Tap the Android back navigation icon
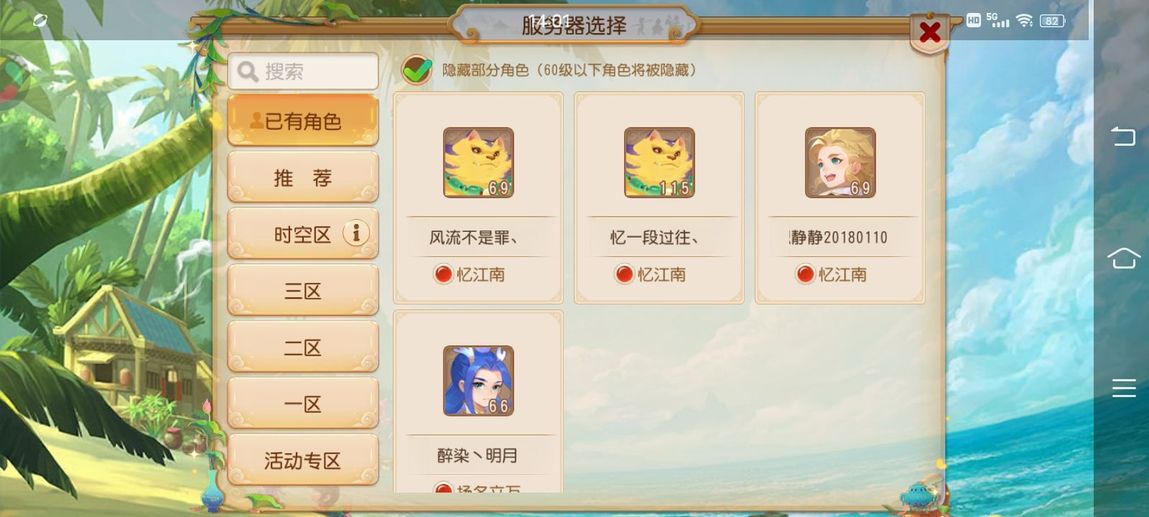Viewport: 1149px width, 517px height. click(1123, 135)
